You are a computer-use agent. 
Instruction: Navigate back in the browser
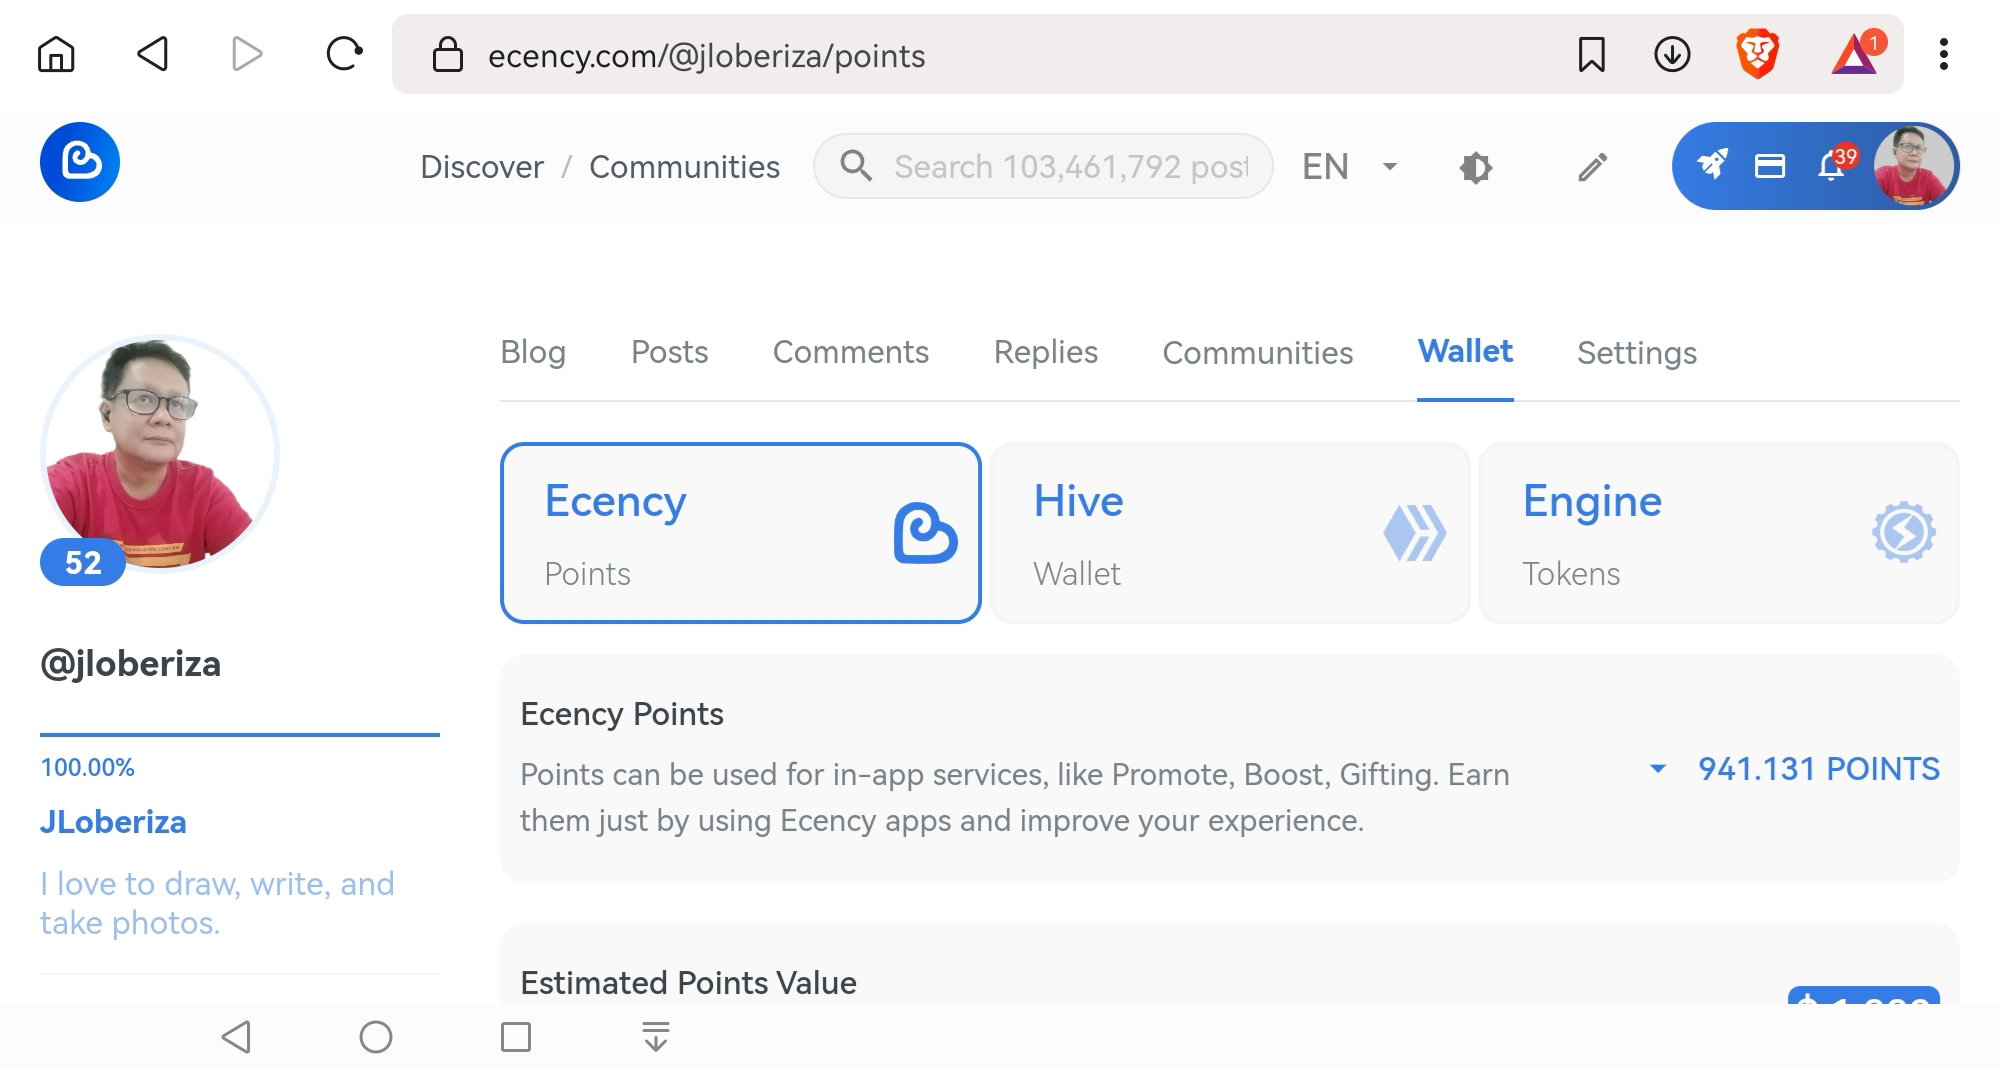[152, 54]
